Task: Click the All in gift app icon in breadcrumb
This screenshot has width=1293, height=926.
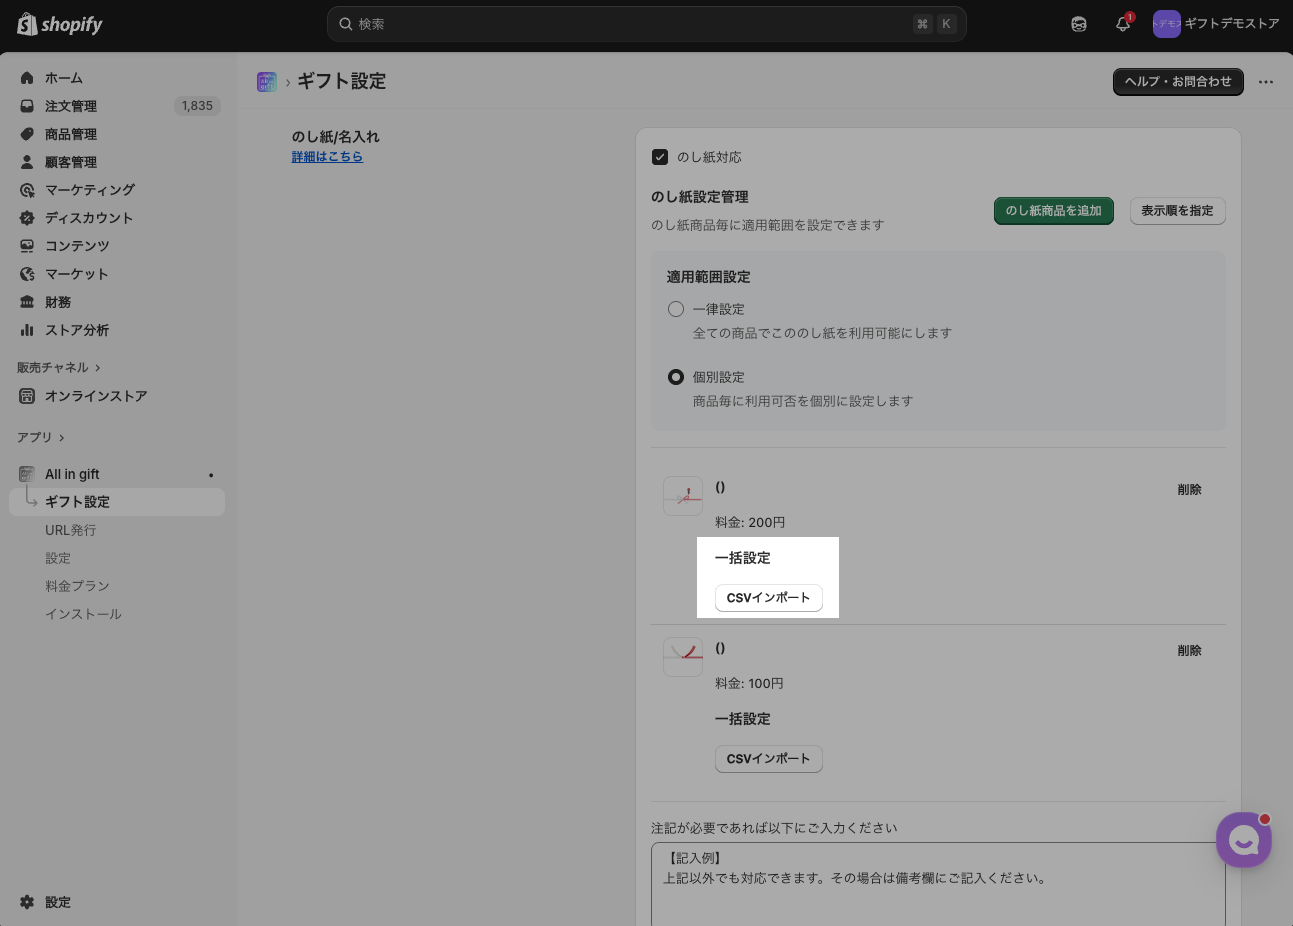Action: (x=267, y=82)
